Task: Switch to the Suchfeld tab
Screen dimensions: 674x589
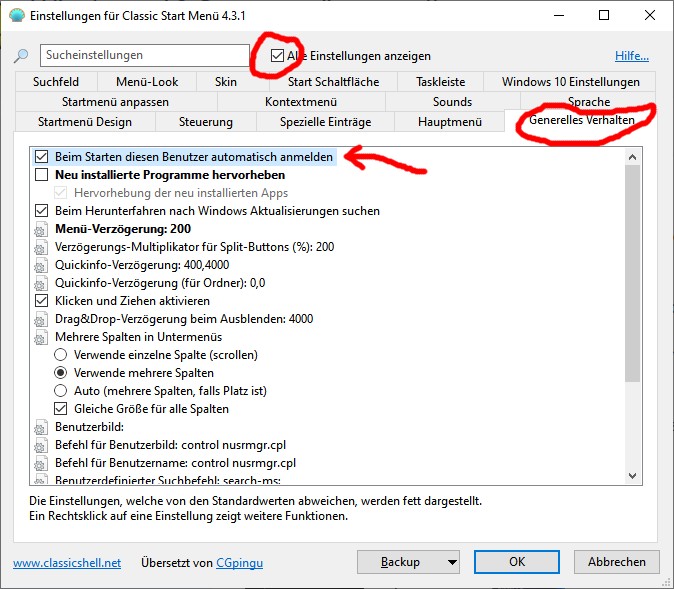Action: pyautogui.click(x=56, y=82)
